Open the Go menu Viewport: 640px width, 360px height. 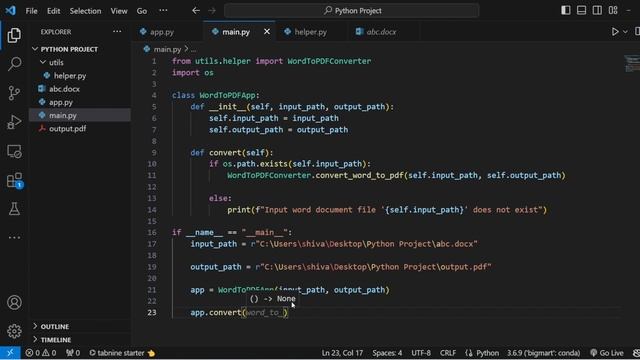click(x=142, y=11)
